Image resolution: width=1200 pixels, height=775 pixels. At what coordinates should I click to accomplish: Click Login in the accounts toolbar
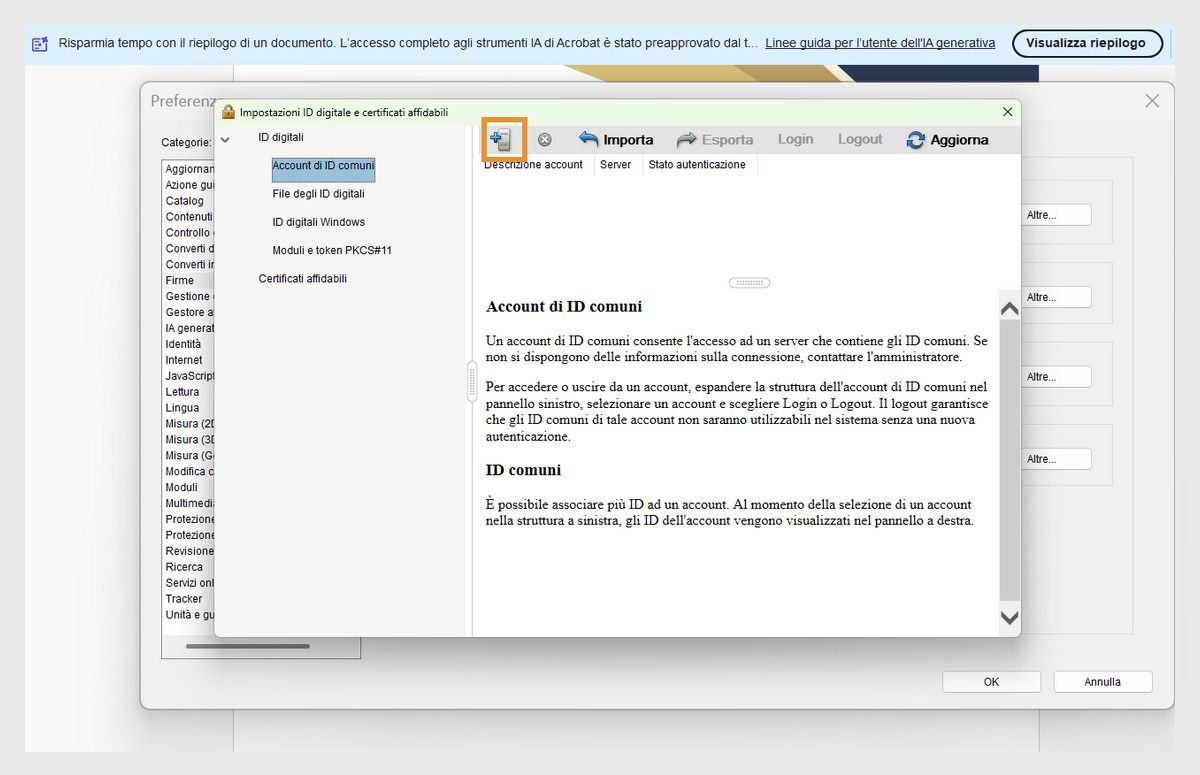coord(795,139)
